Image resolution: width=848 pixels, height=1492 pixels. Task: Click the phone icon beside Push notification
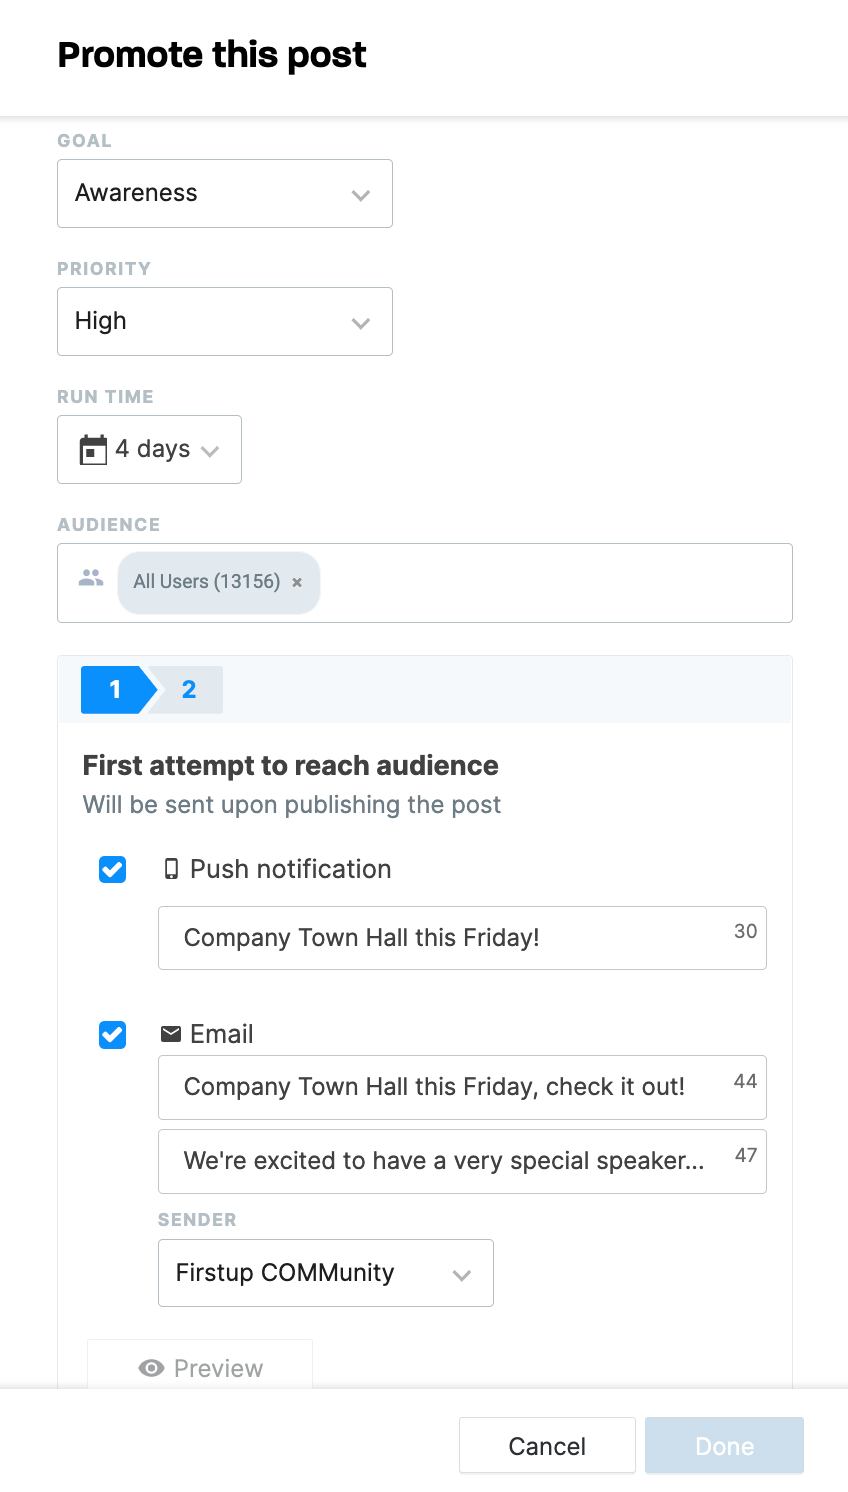(x=171, y=869)
